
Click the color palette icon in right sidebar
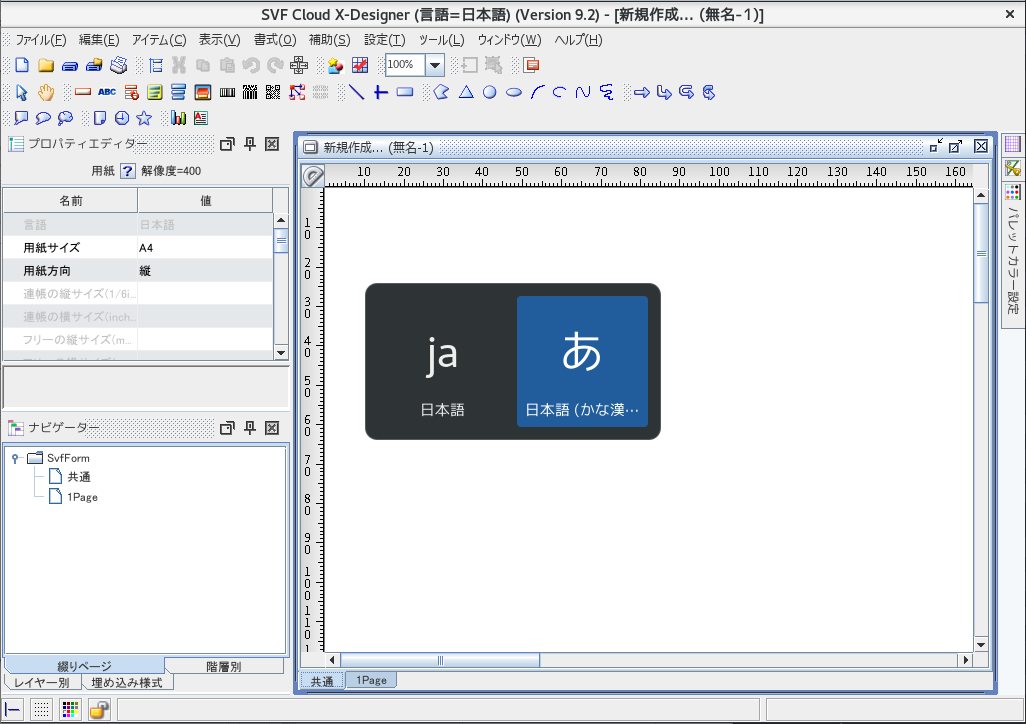pyautogui.click(x=1012, y=192)
